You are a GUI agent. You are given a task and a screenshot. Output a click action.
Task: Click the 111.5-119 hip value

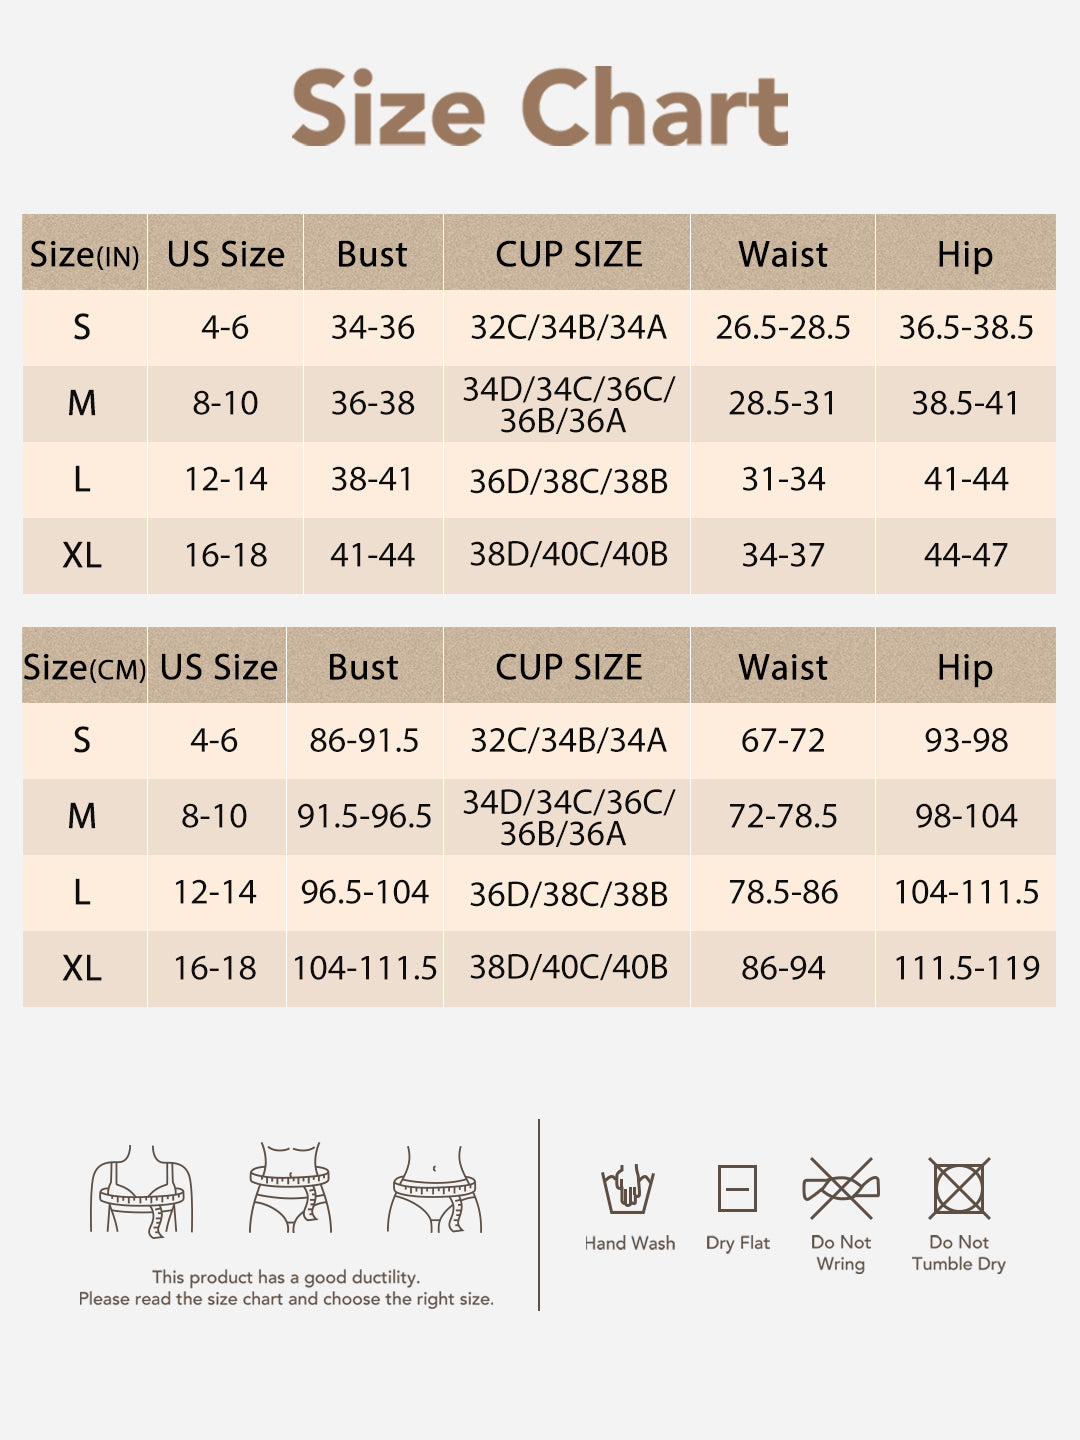click(x=966, y=968)
